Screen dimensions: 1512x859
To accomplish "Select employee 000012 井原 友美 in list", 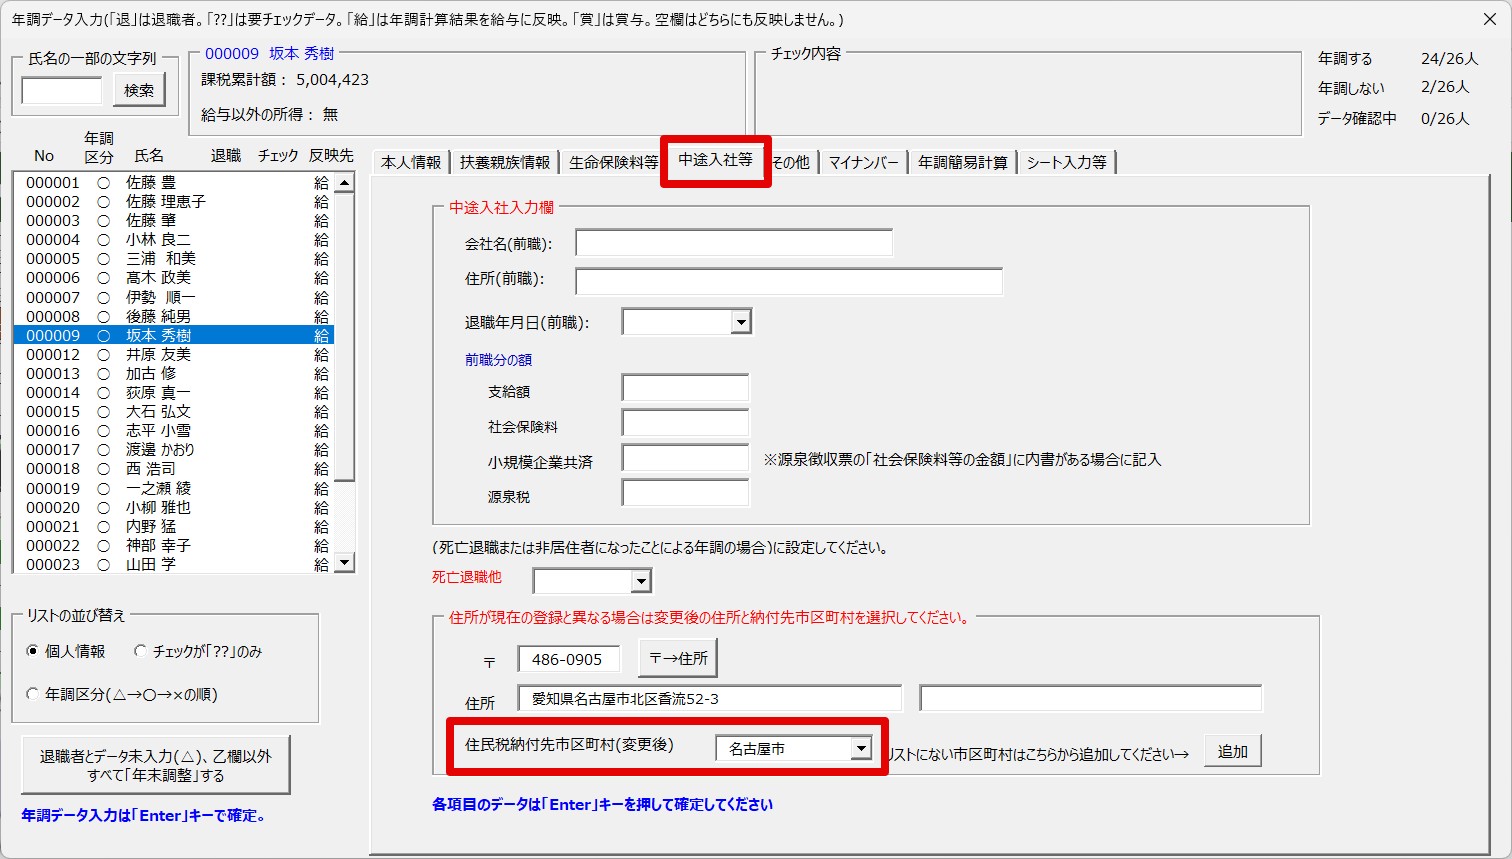I will [x=158, y=355].
